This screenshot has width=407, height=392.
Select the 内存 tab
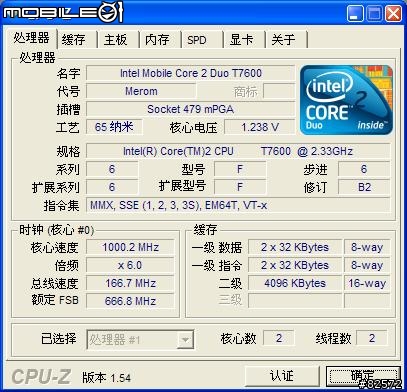tap(160, 40)
